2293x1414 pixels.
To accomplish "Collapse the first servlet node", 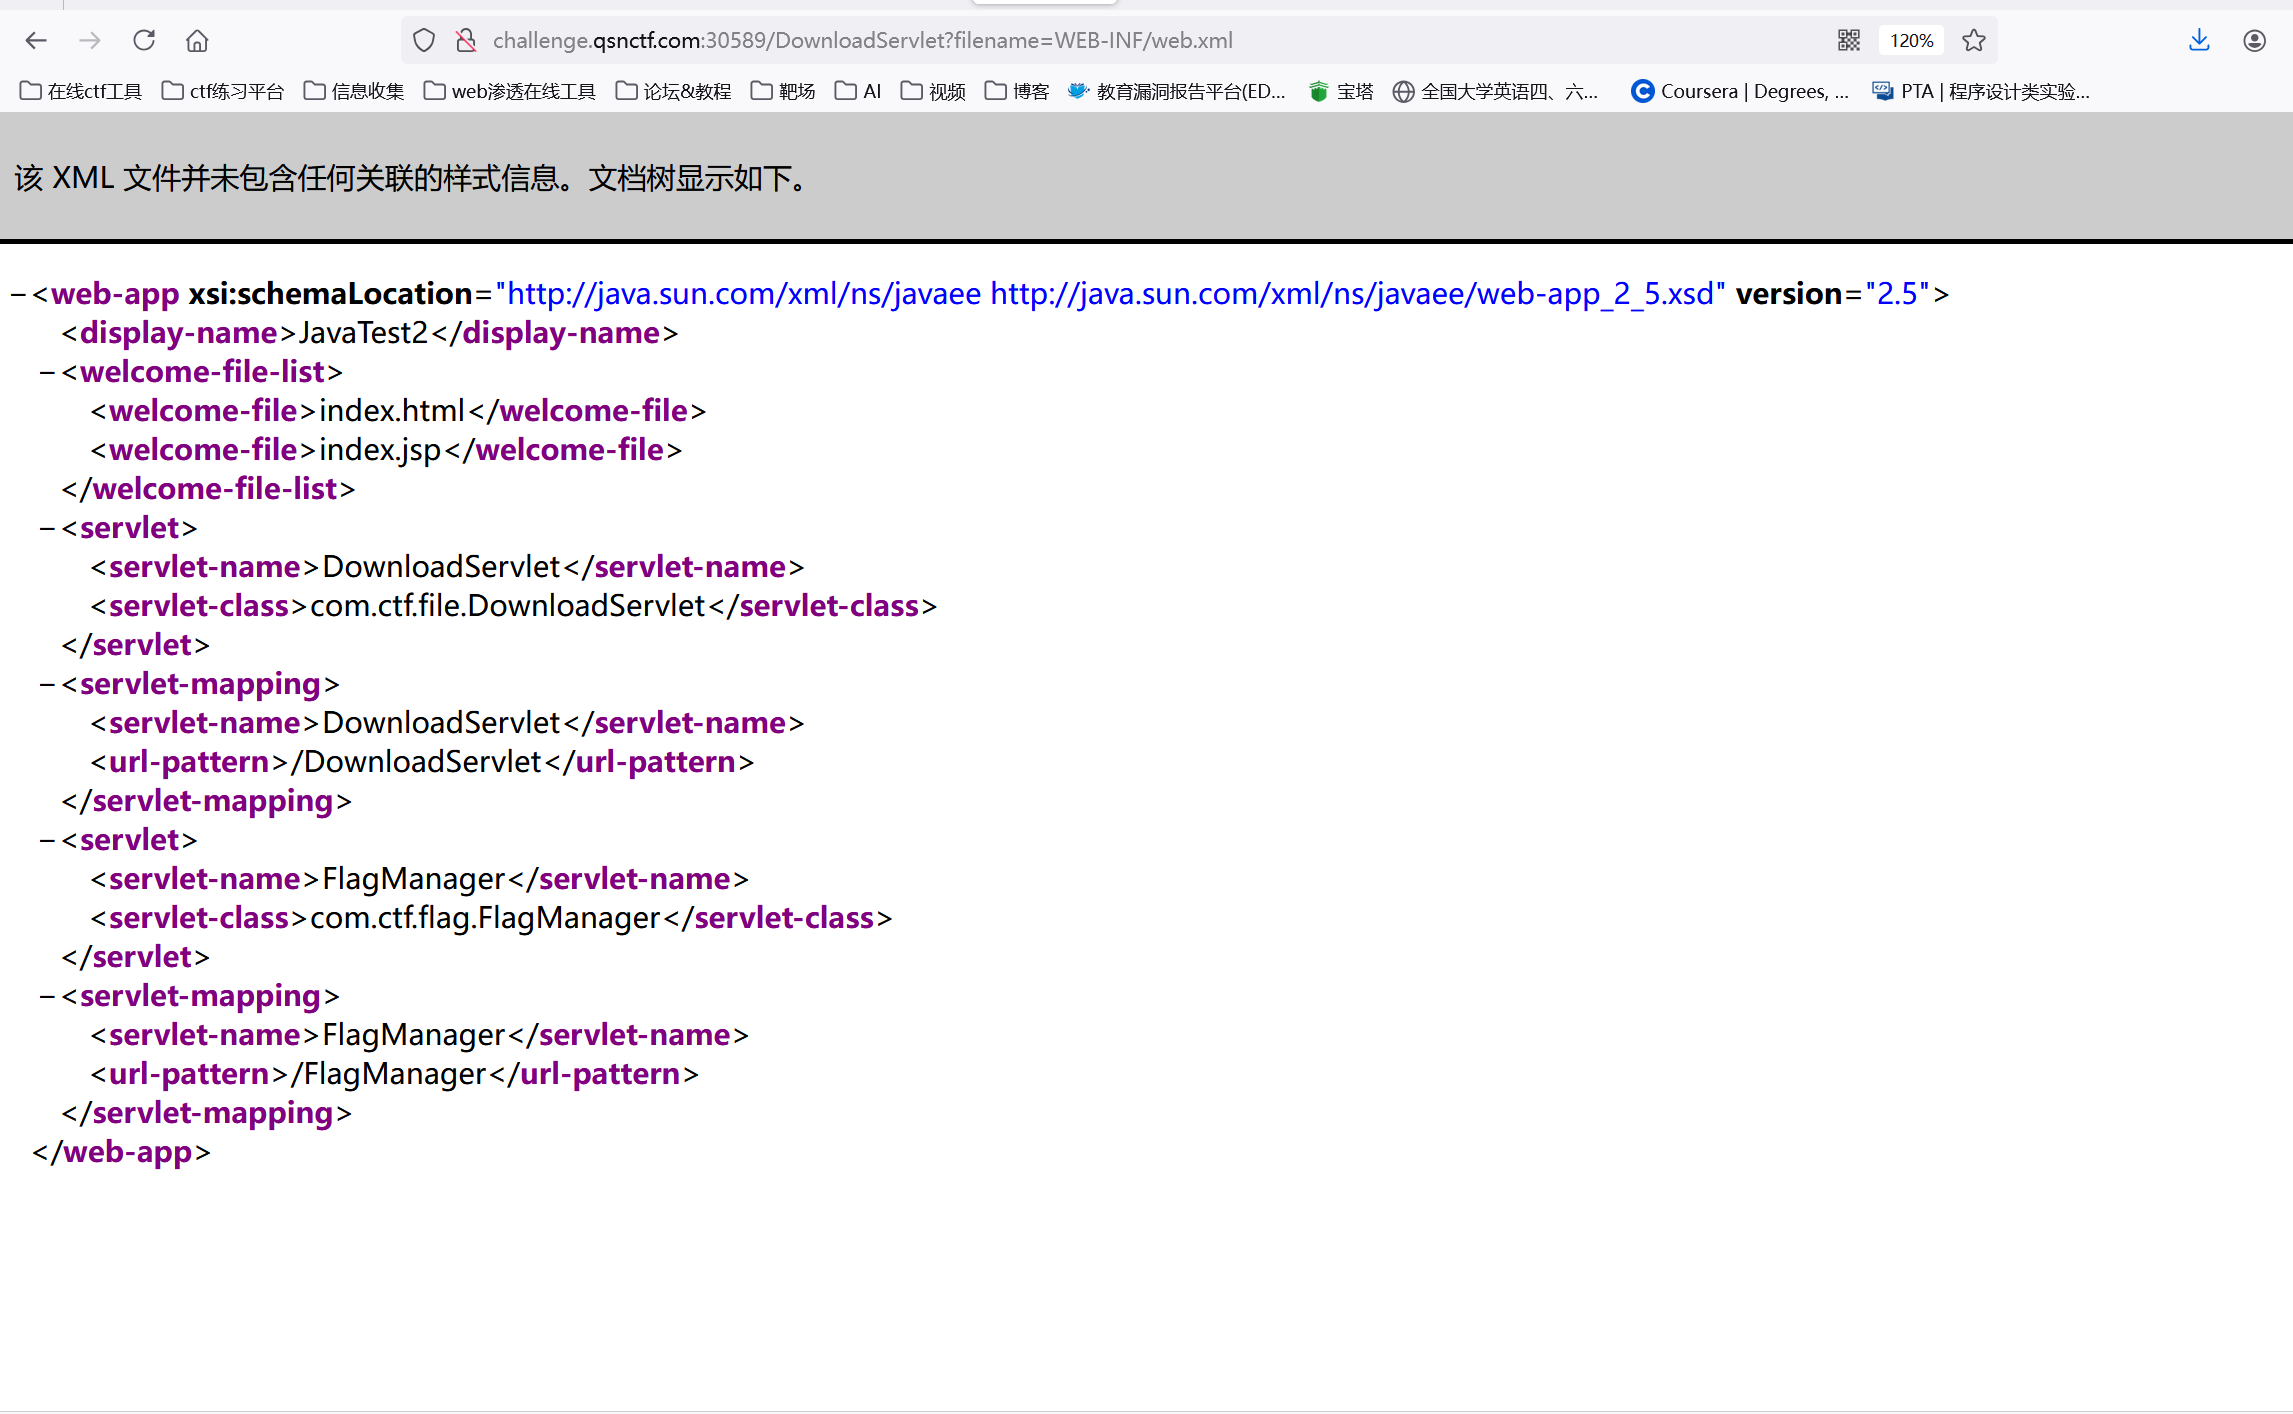I will (46, 528).
